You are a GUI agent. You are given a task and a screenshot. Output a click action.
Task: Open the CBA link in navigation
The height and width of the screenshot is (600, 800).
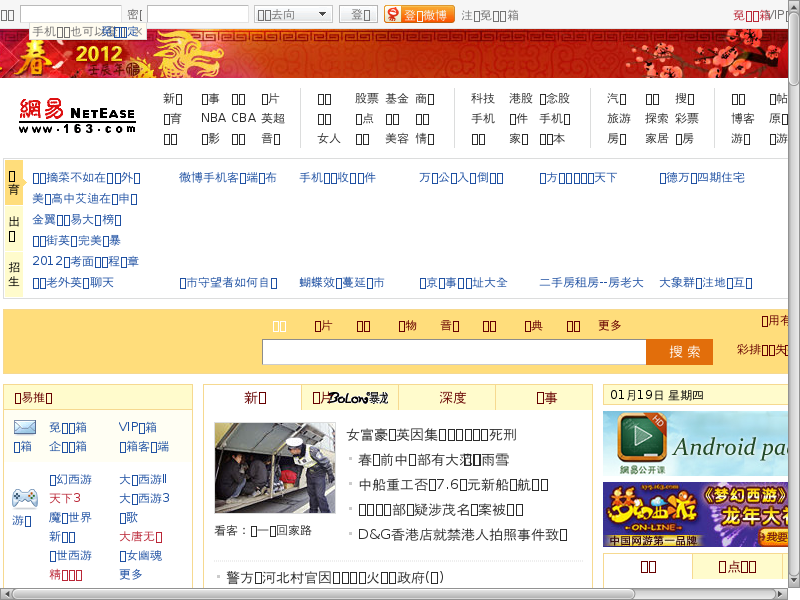coord(243,117)
